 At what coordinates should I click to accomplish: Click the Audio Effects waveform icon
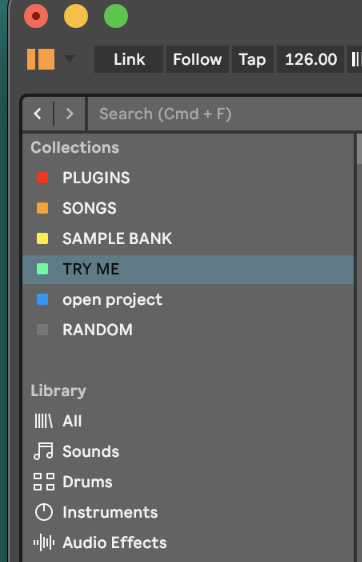(44, 543)
